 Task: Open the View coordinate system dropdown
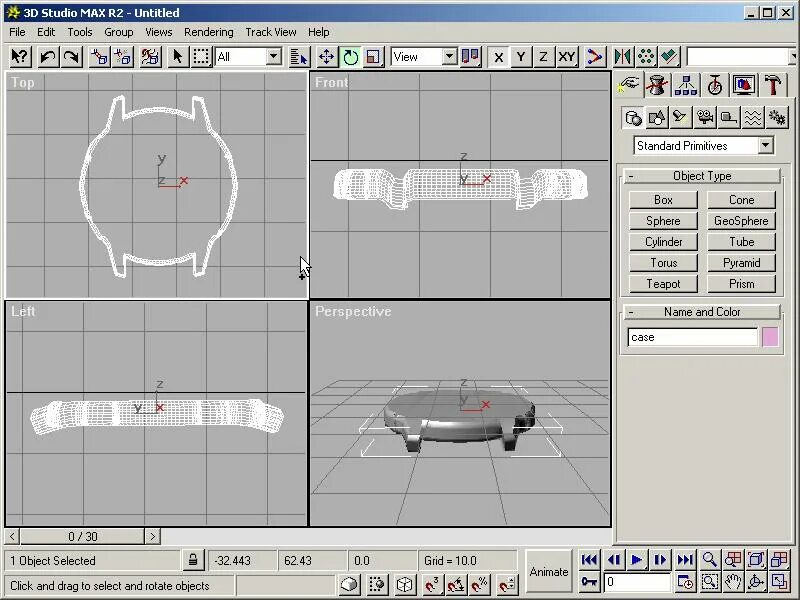449,57
